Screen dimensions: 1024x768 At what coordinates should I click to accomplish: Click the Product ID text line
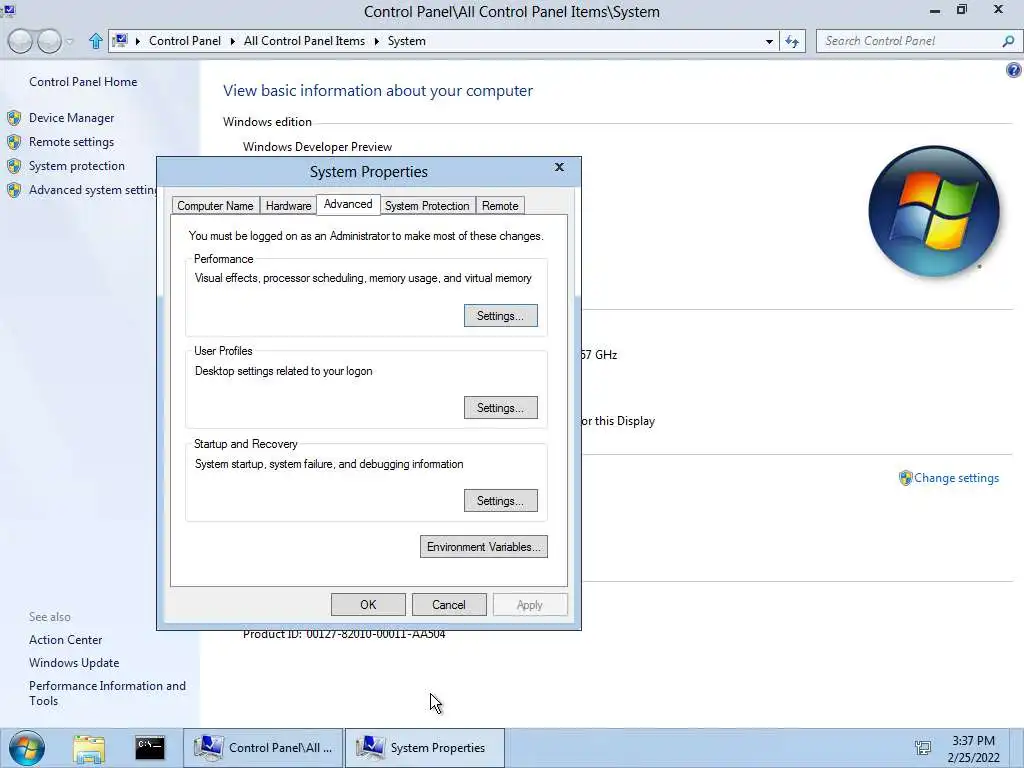(344, 634)
